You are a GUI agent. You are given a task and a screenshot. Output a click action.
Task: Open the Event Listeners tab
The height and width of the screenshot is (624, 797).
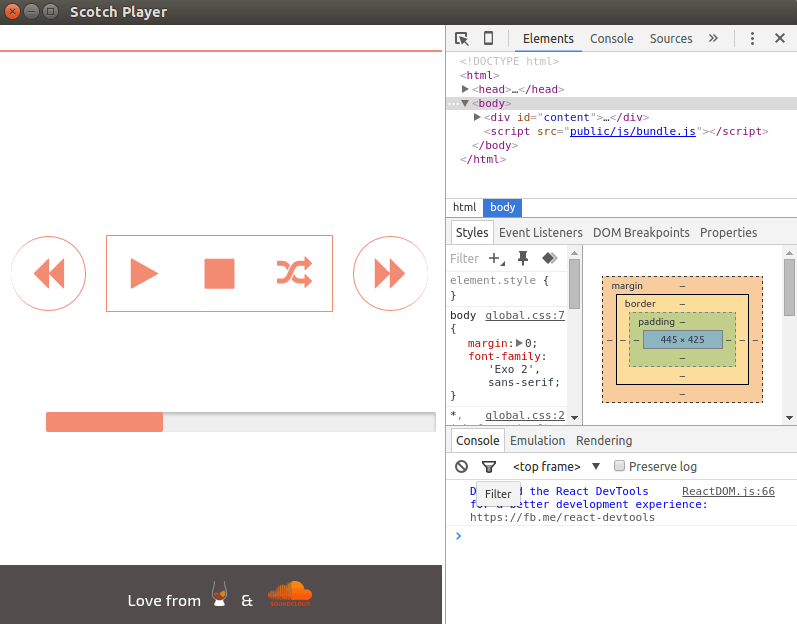pyautogui.click(x=540, y=232)
